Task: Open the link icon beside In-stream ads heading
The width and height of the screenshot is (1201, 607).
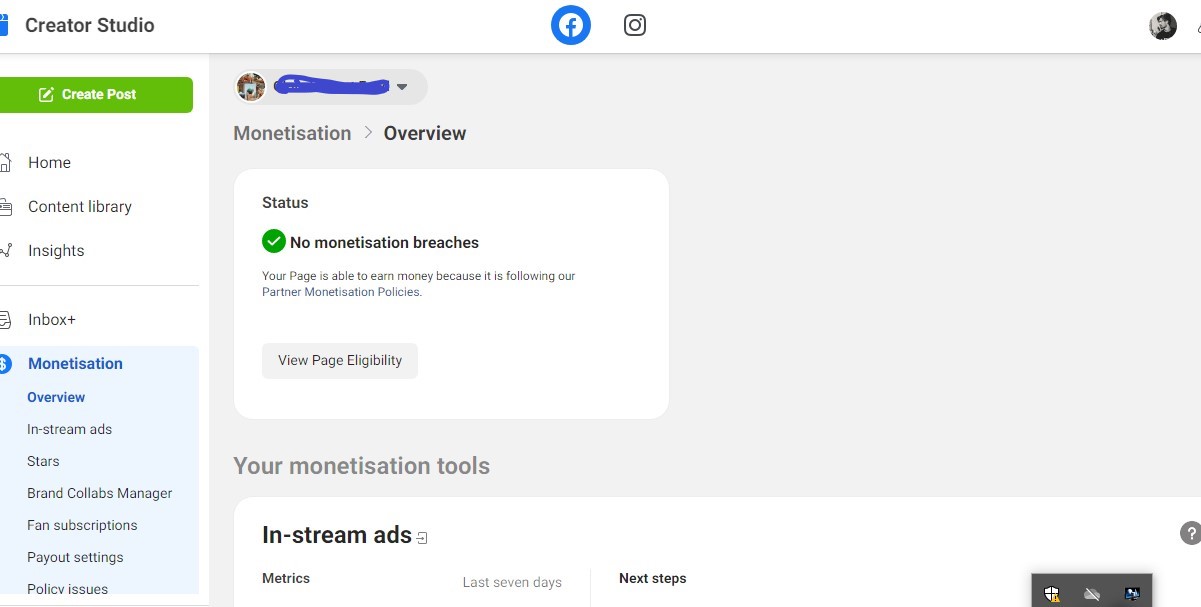Action: (422, 538)
